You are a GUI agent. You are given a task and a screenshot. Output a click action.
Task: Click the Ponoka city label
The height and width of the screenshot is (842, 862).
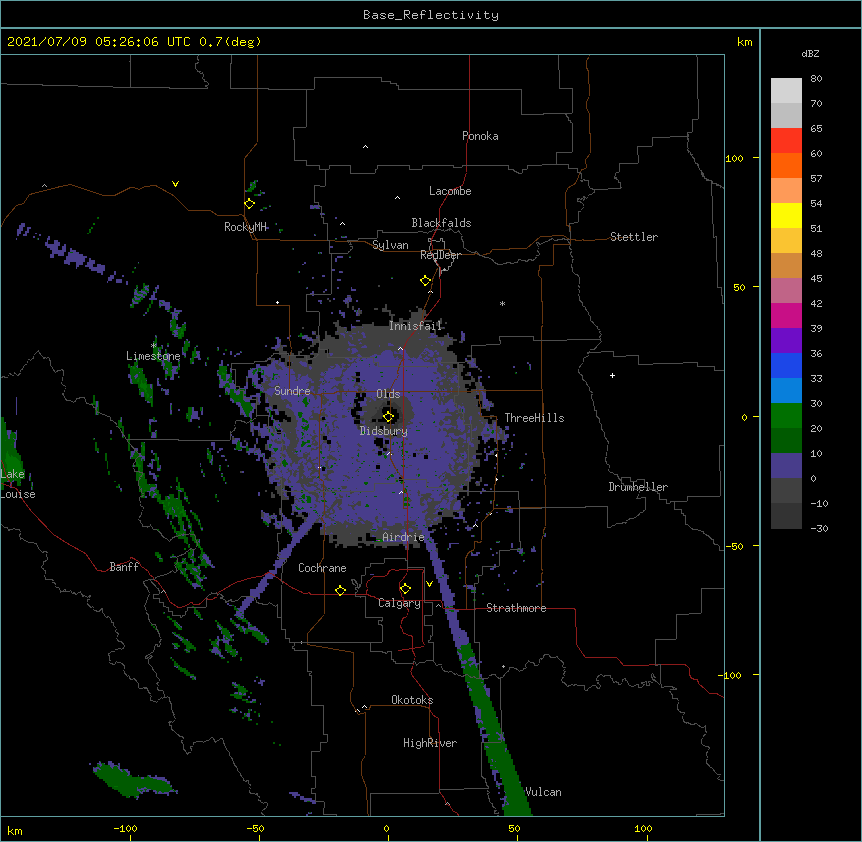click(480, 136)
